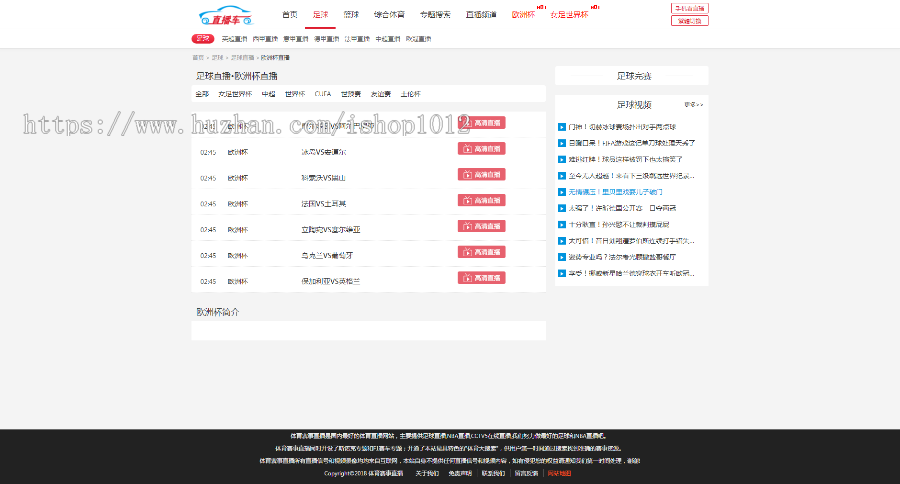The width and height of the screenshot is (900, 484).
Task: Click 高清直播 for 立陶宛VS塞尔维亚
Action: tap(482, 226)
